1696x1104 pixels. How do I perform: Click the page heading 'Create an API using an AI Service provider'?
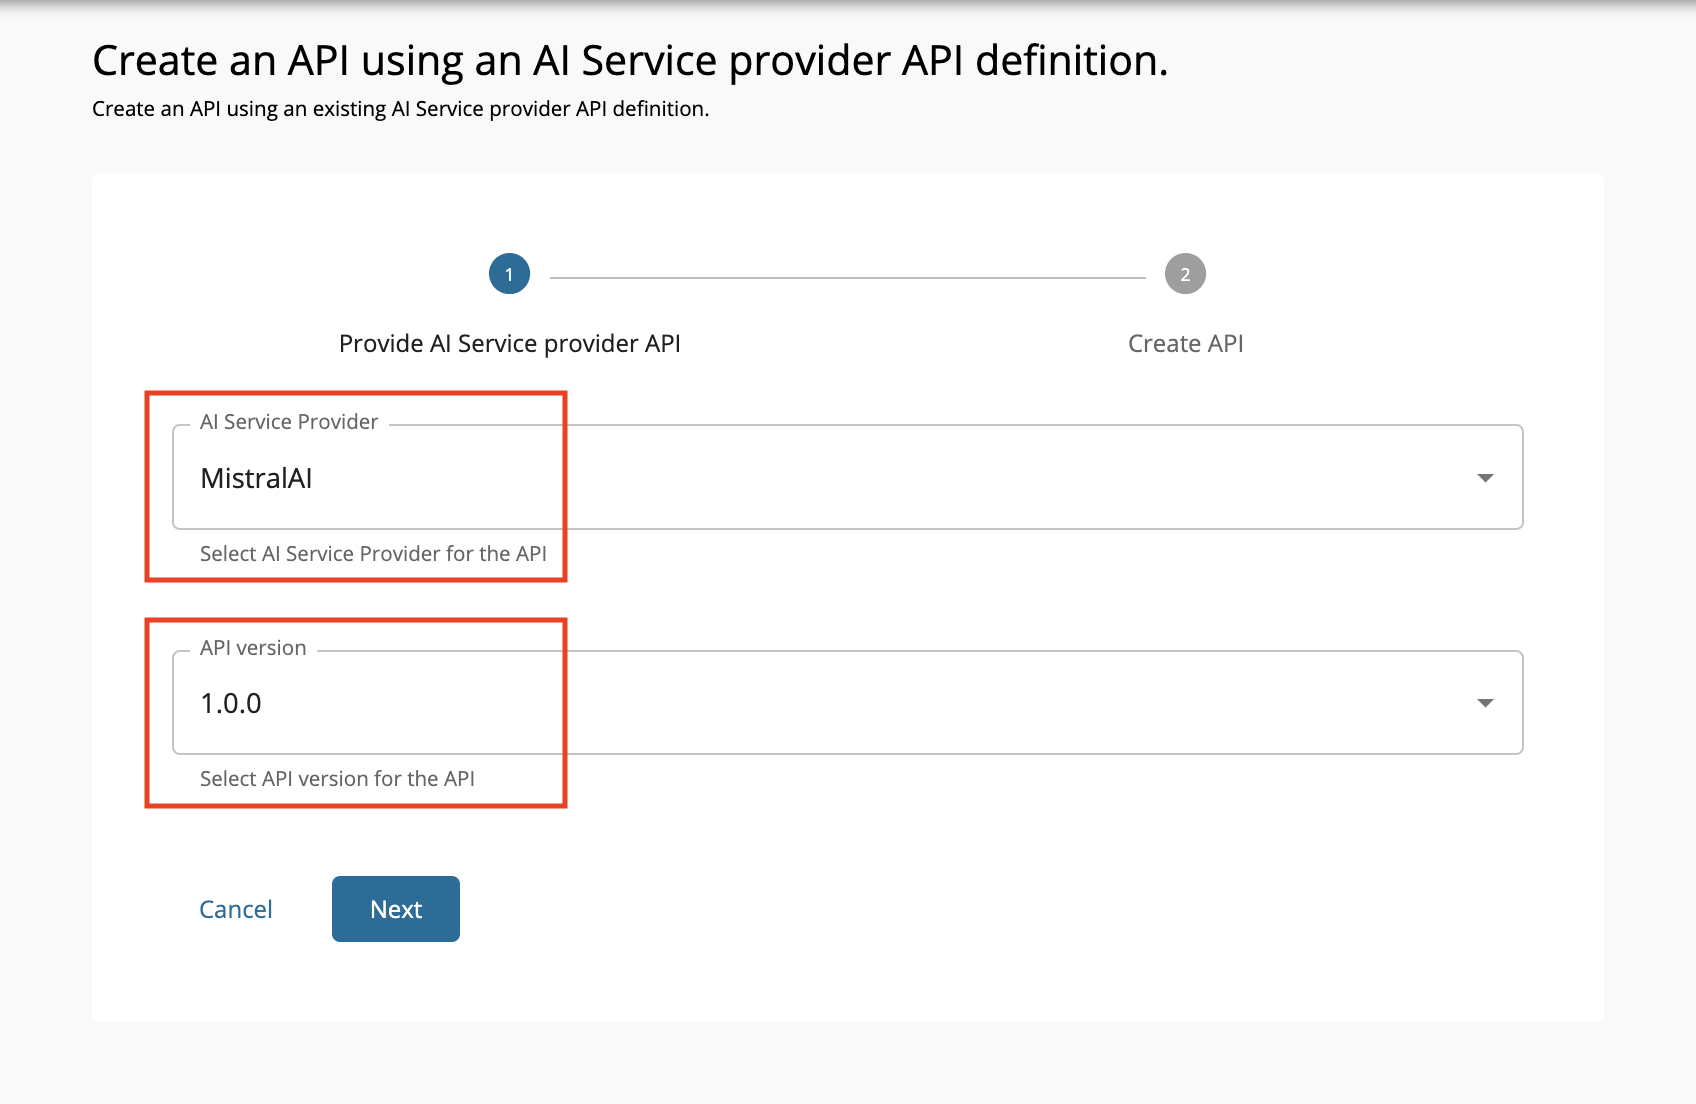click(630, 60)
